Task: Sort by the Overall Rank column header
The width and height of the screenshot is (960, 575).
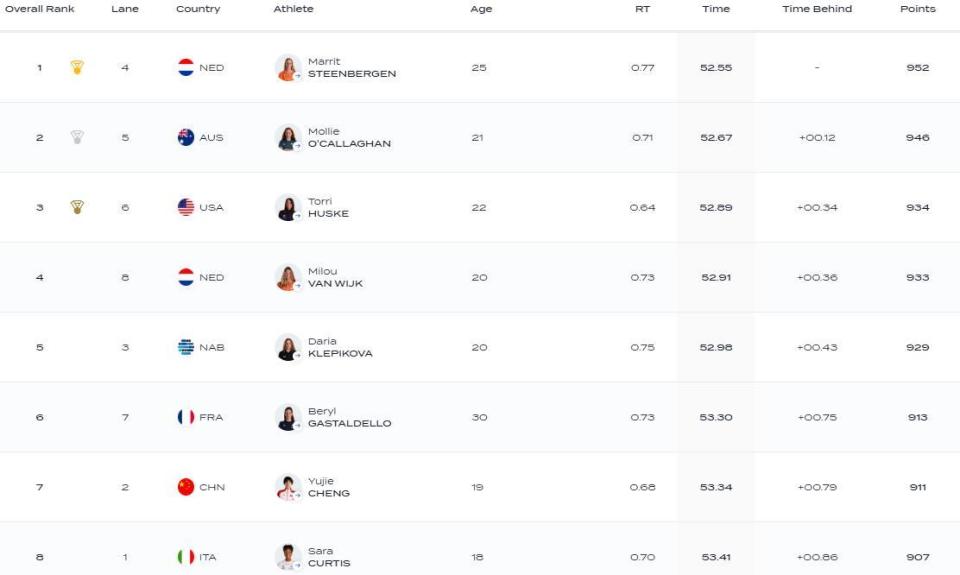Action: pyautogui.click(x=40, y=9)
